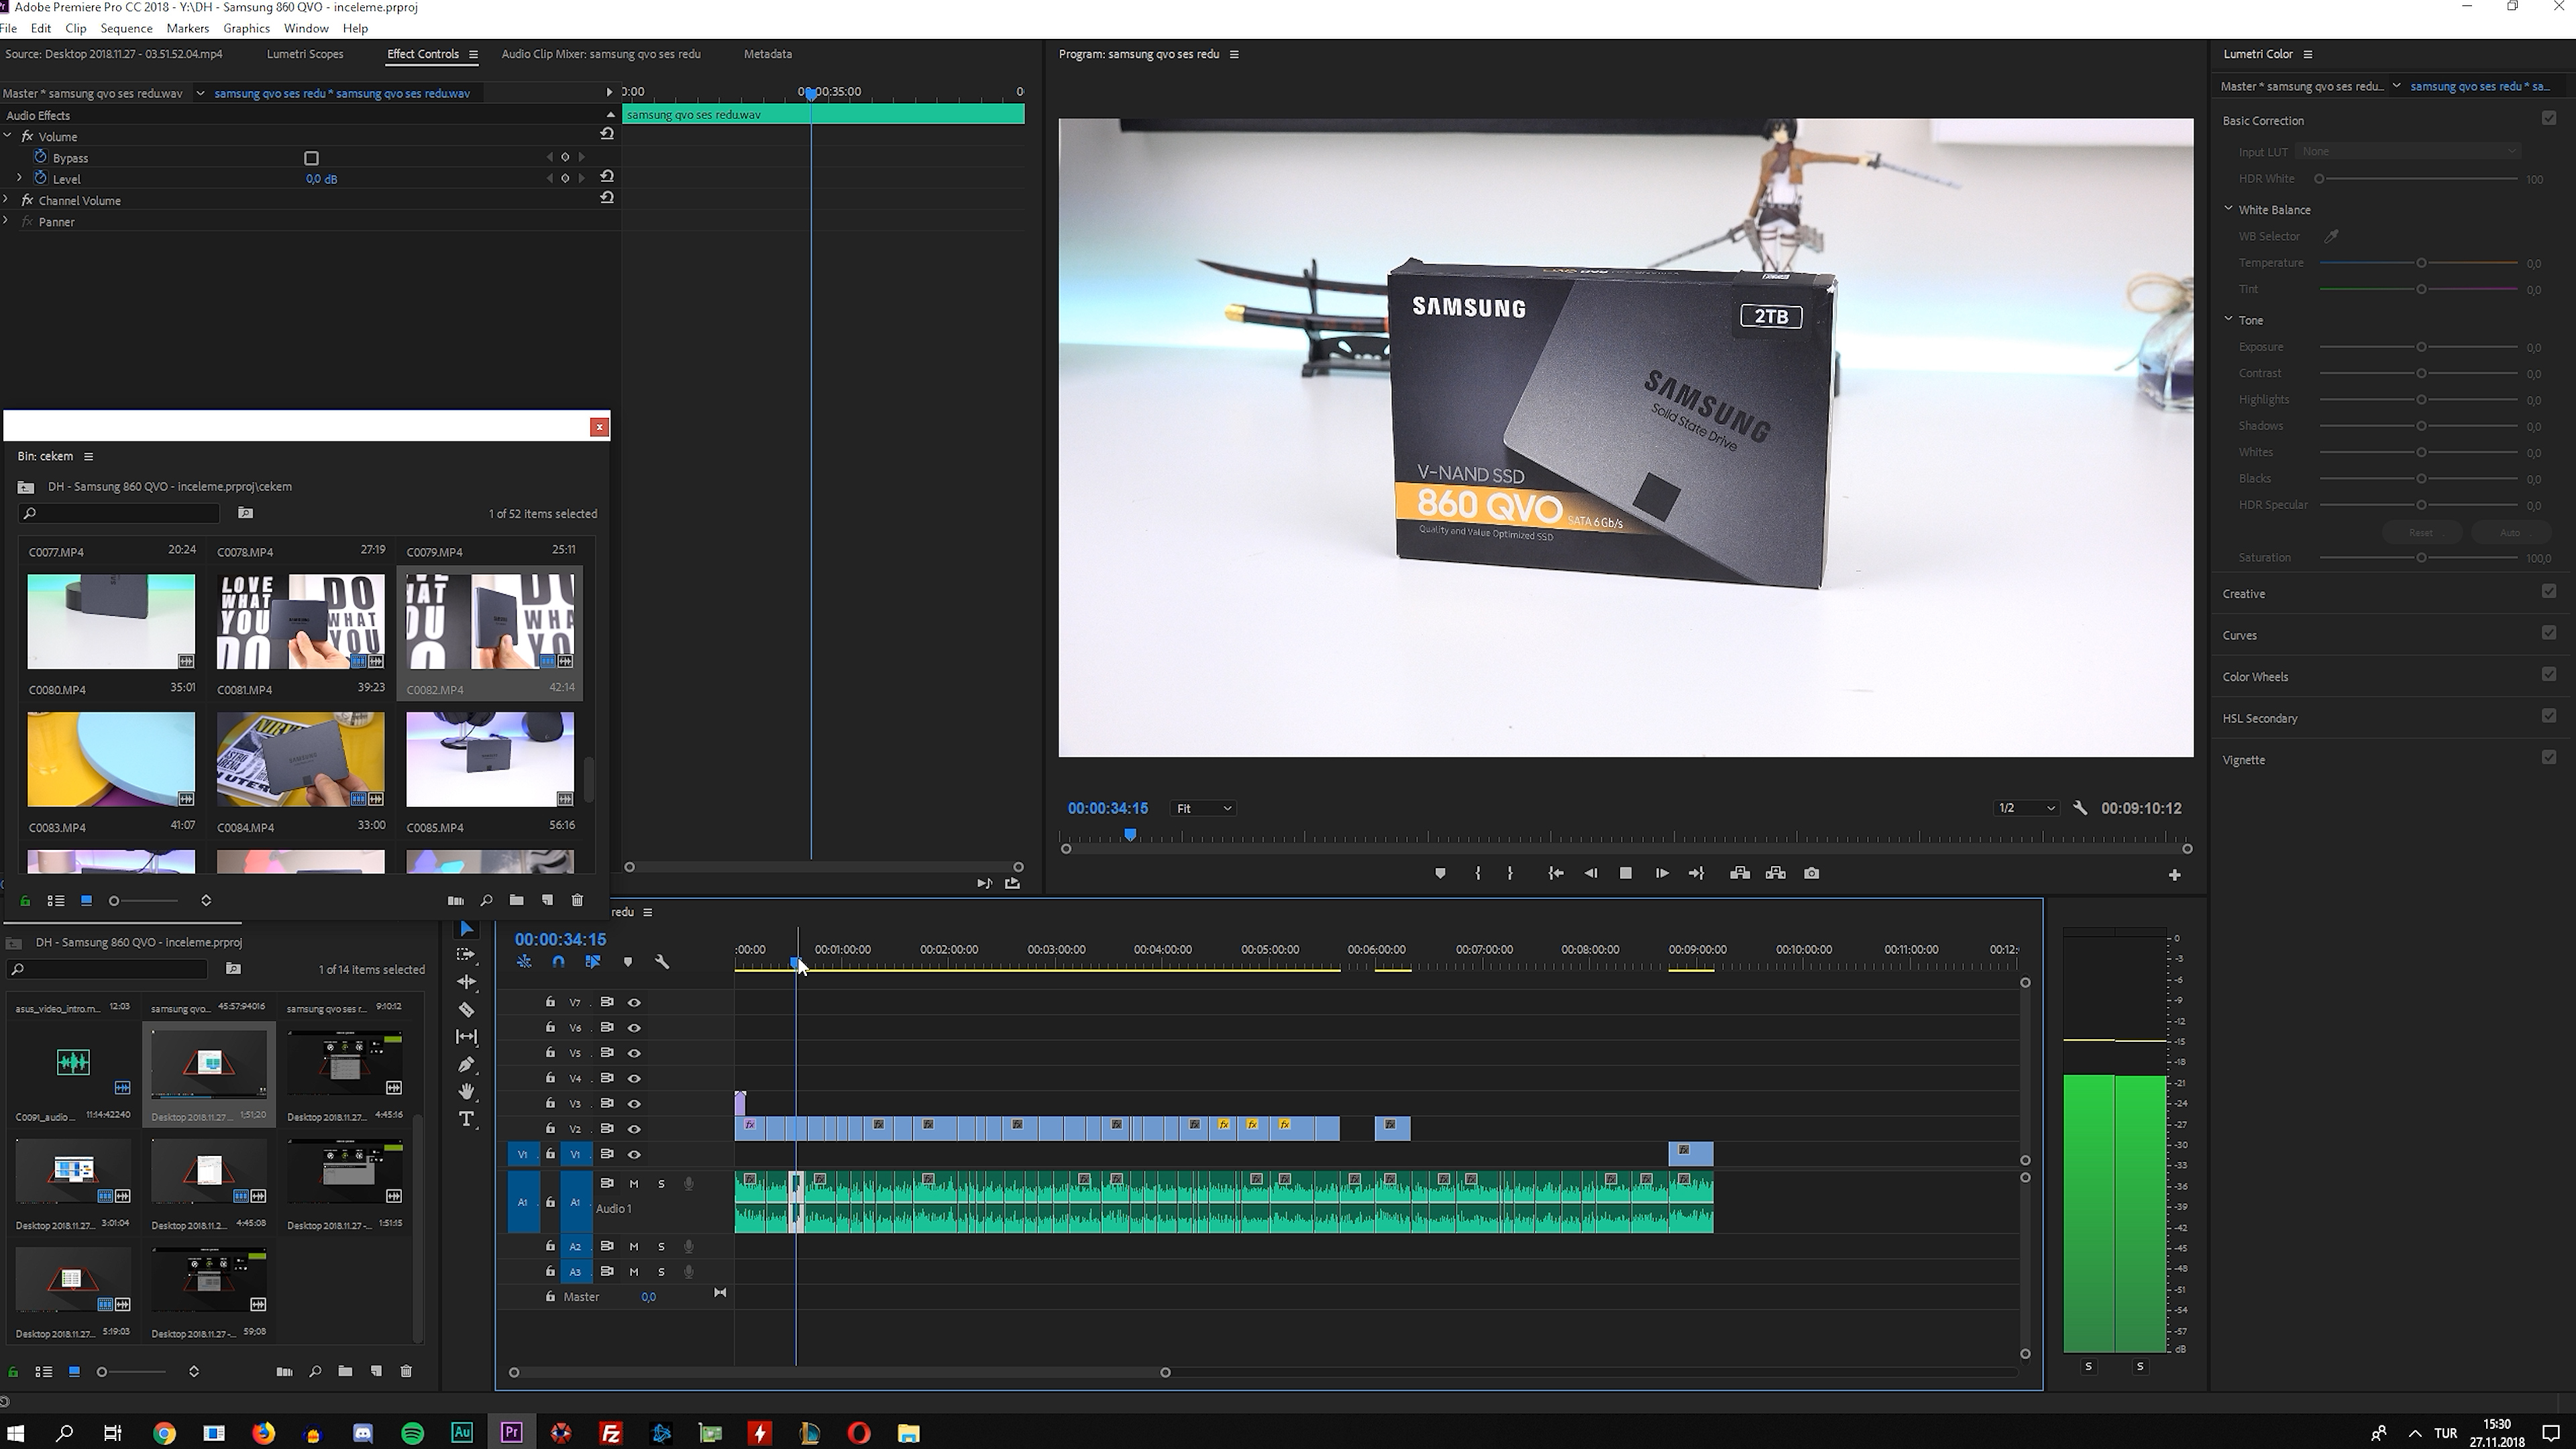Image resolution: width=2576 pixels, height=1449 pixels.
Task: Solo audio track A2
Action: (x=661, y=1246)
